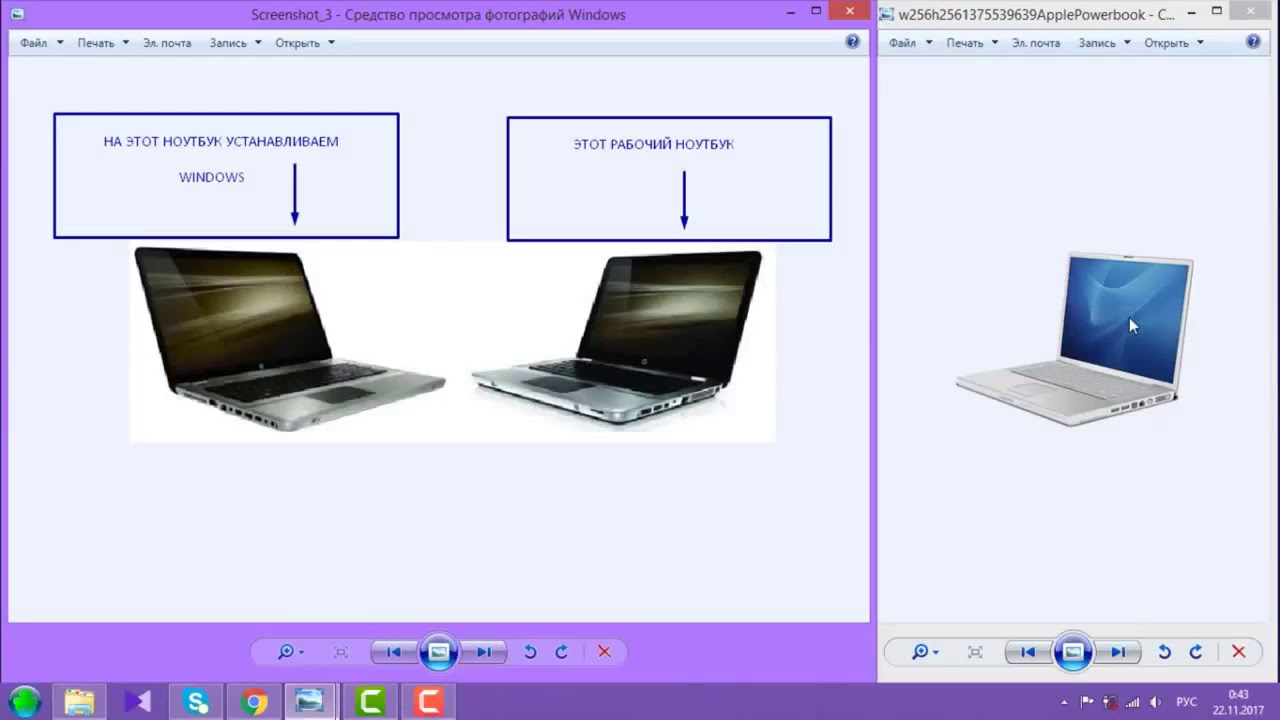Screen dimensions: 1280x720
Task: Delete photo with red X in Screenshot_3 viewer
Action: tap(604, 652)
